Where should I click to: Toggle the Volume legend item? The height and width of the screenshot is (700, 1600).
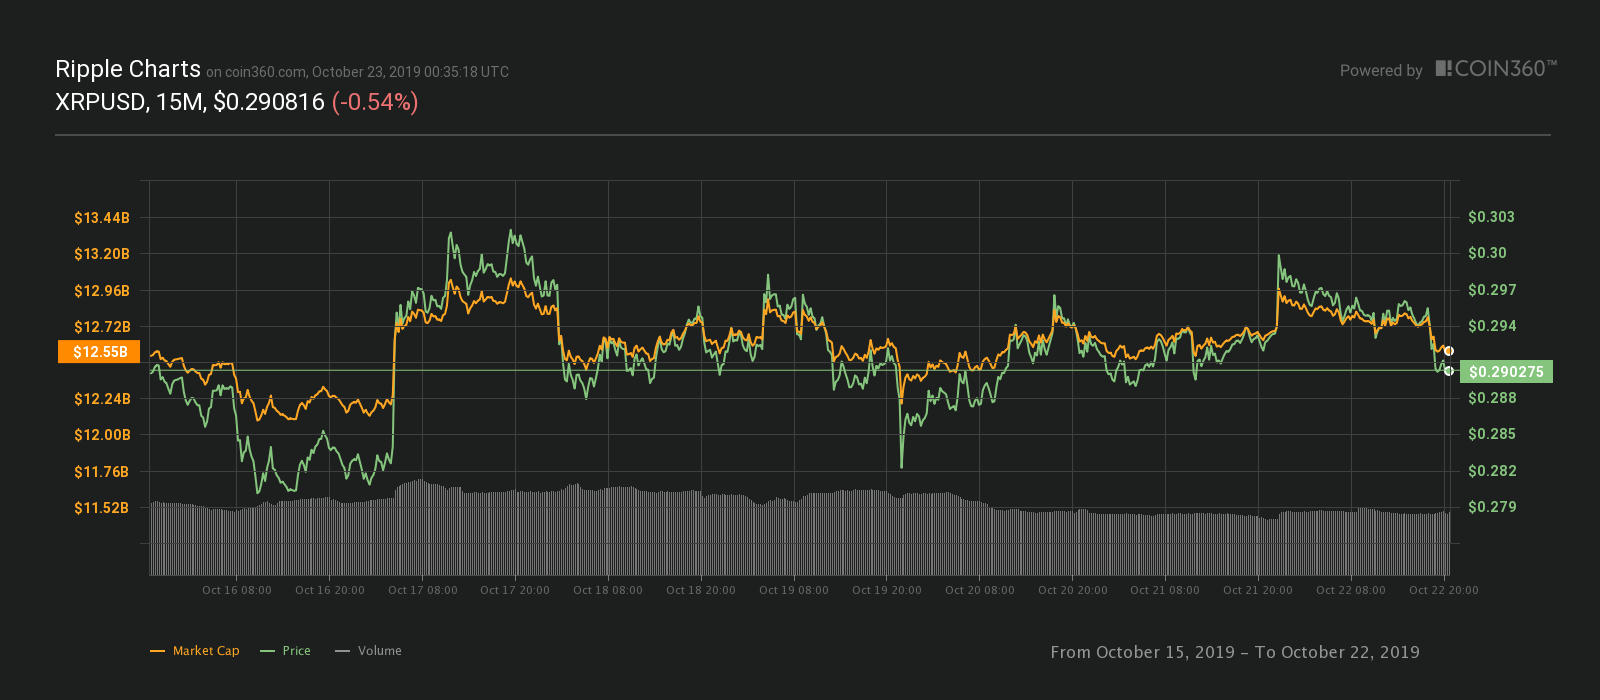pos(369,651)
